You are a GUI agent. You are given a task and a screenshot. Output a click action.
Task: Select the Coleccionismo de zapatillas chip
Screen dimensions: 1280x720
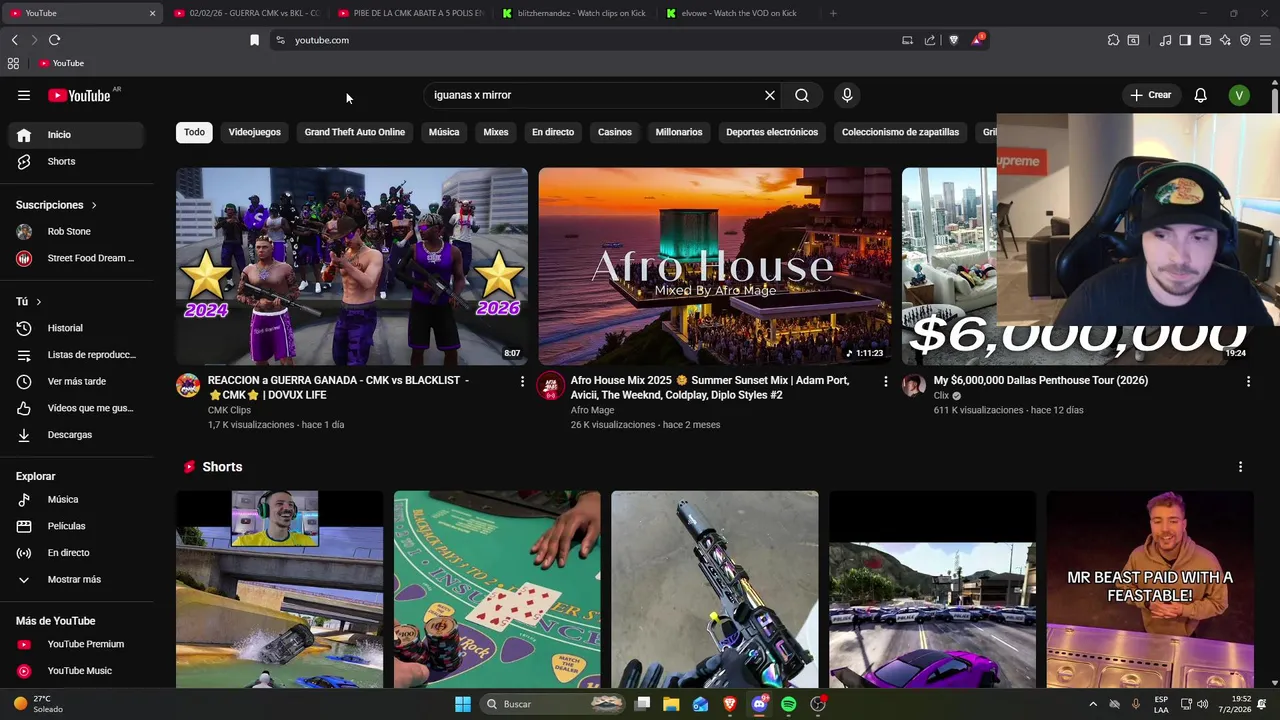coord(900,132)
